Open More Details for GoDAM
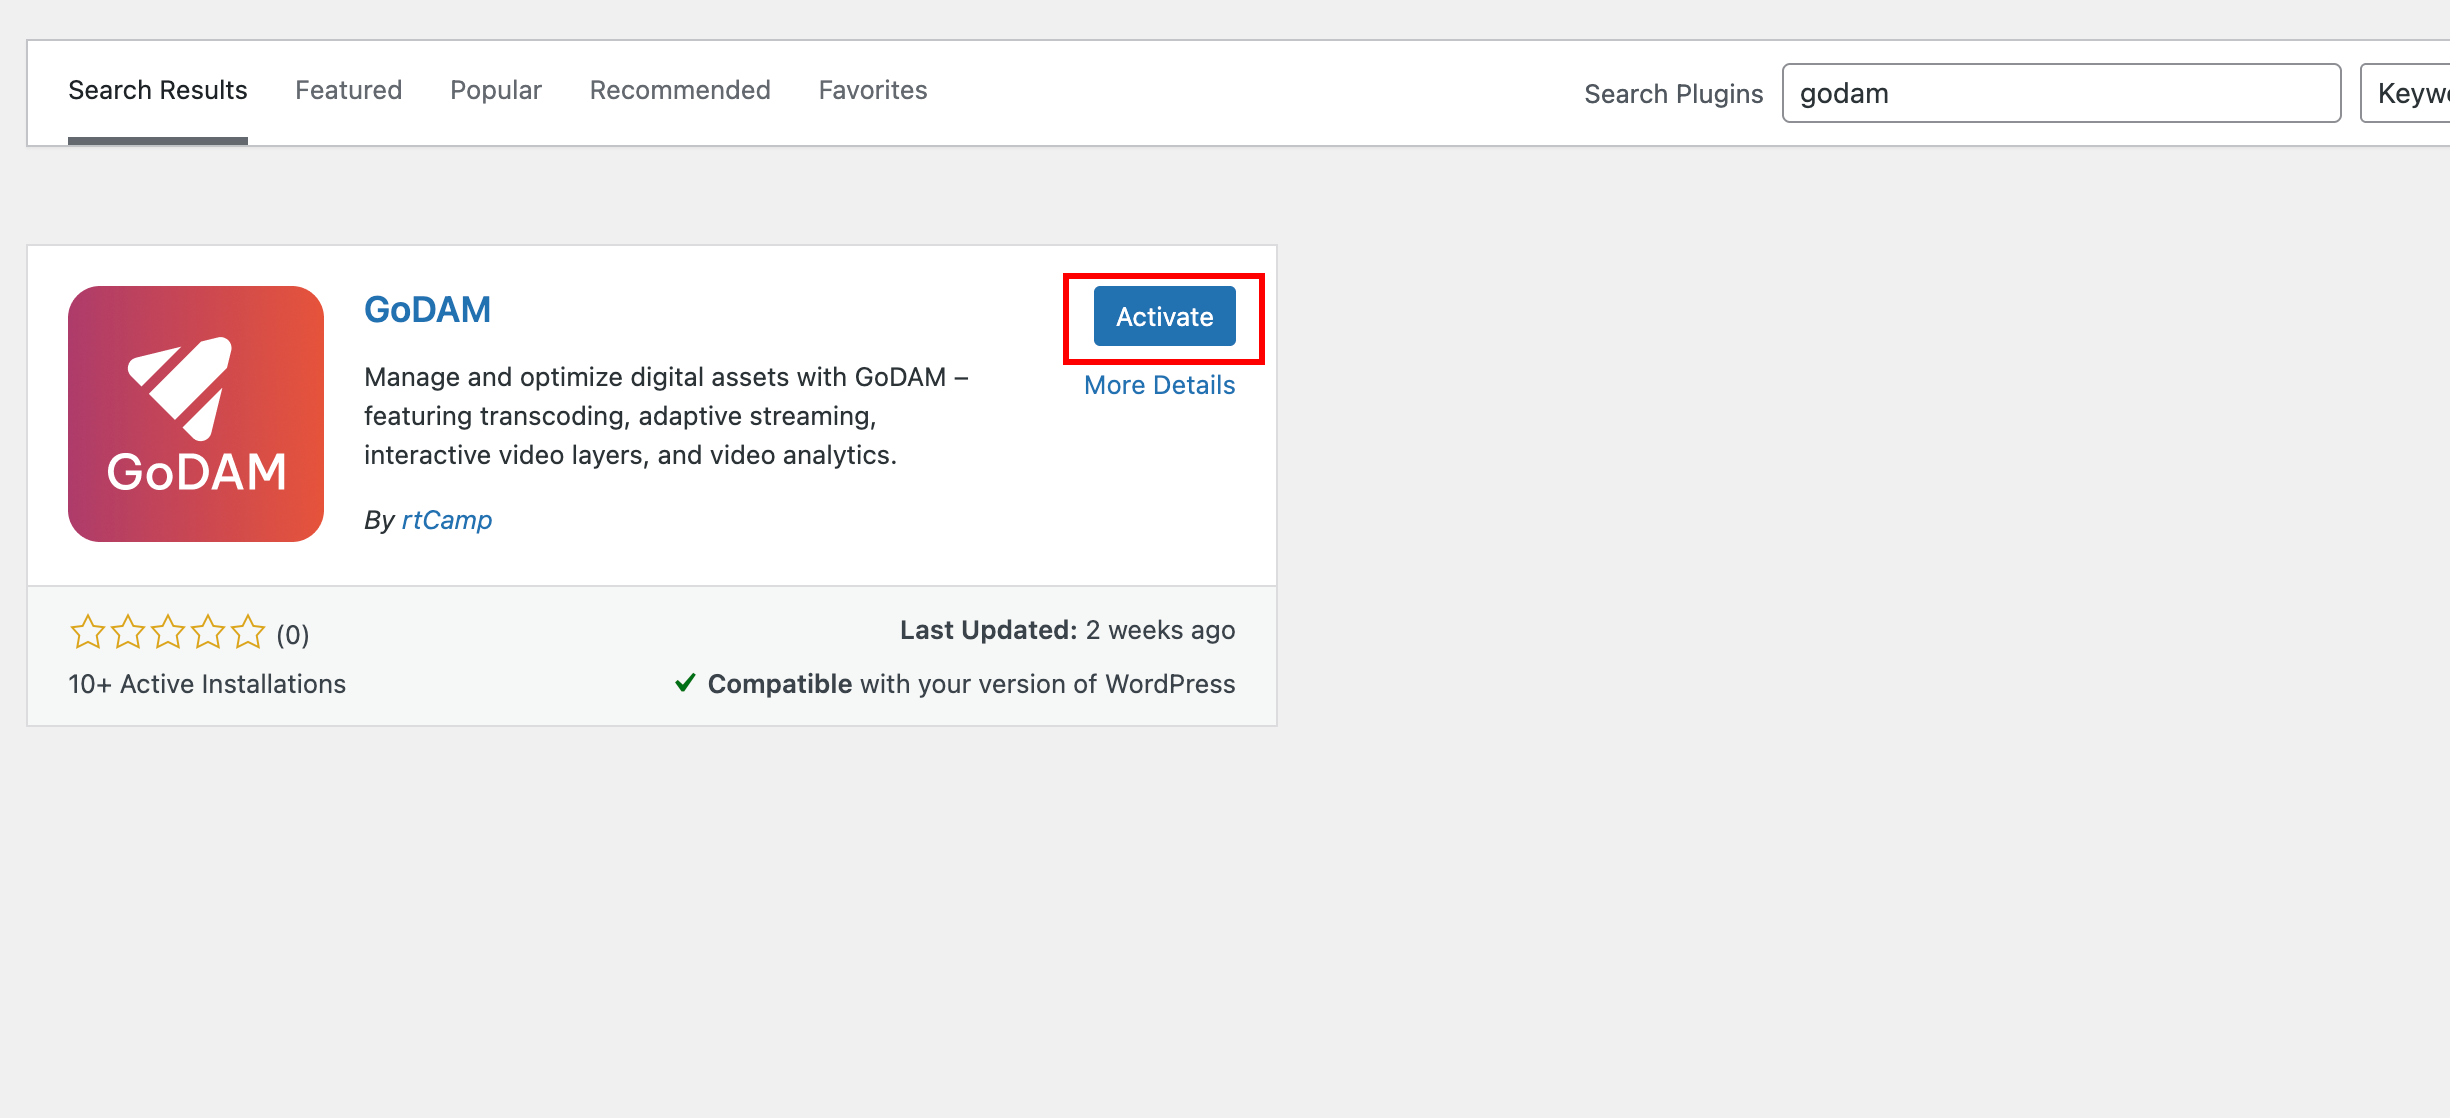The height and width of the screenshot is (1118, 2450). 1159,385
